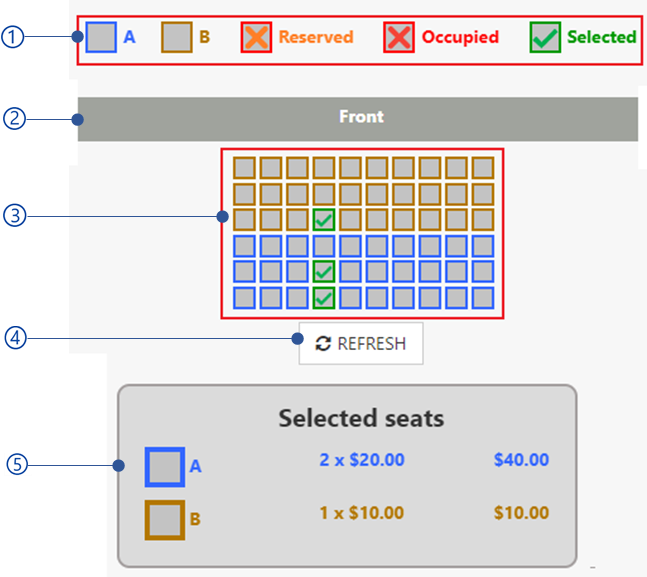Click the blue A category swatch in legend

coord(101,38)
